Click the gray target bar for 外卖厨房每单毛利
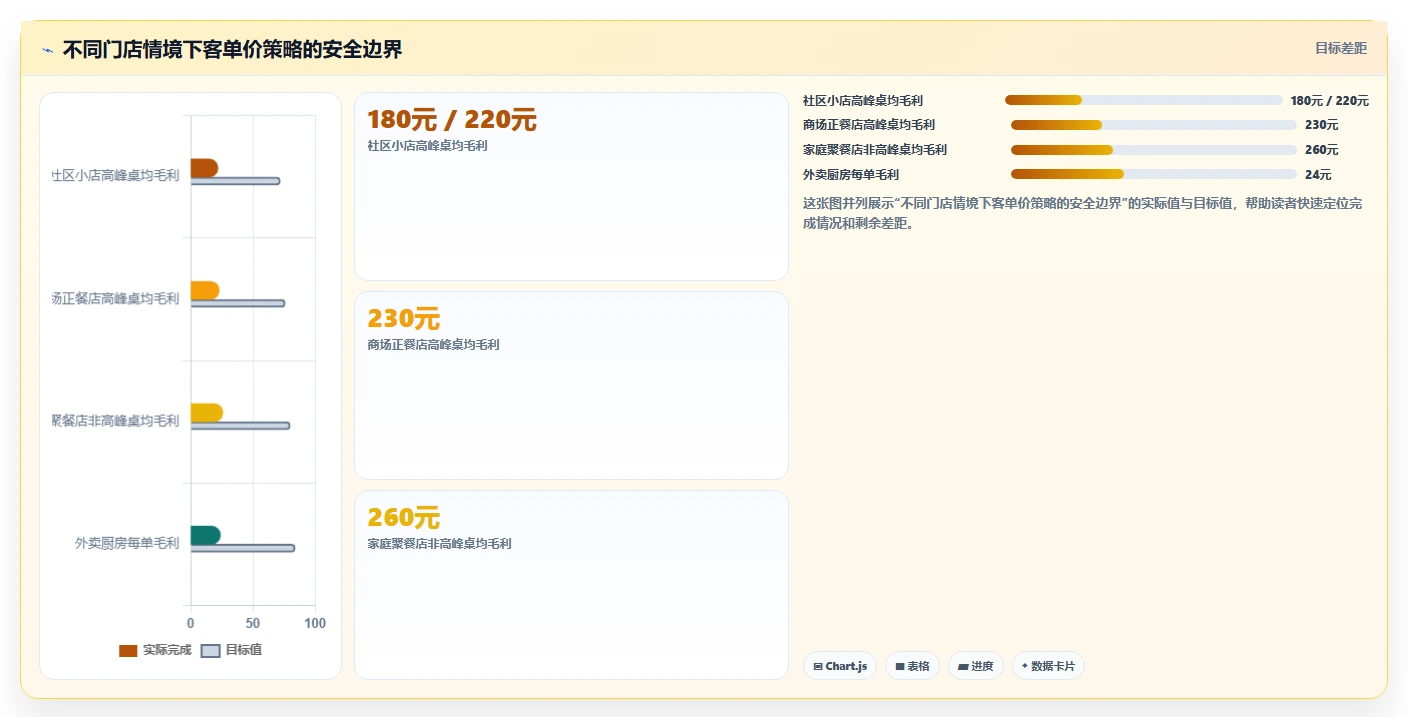 click(x=243, y=548)
